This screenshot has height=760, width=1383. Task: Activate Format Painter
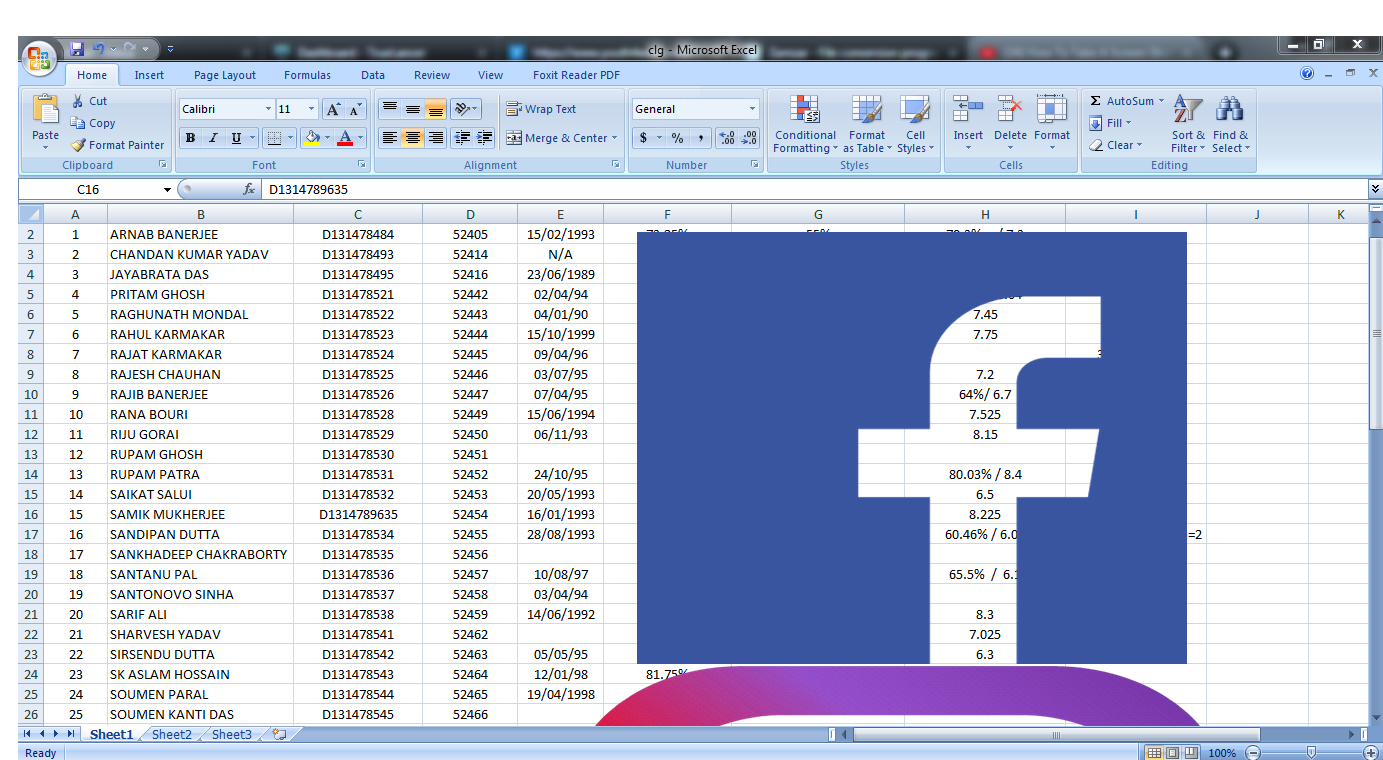point(117,145)
